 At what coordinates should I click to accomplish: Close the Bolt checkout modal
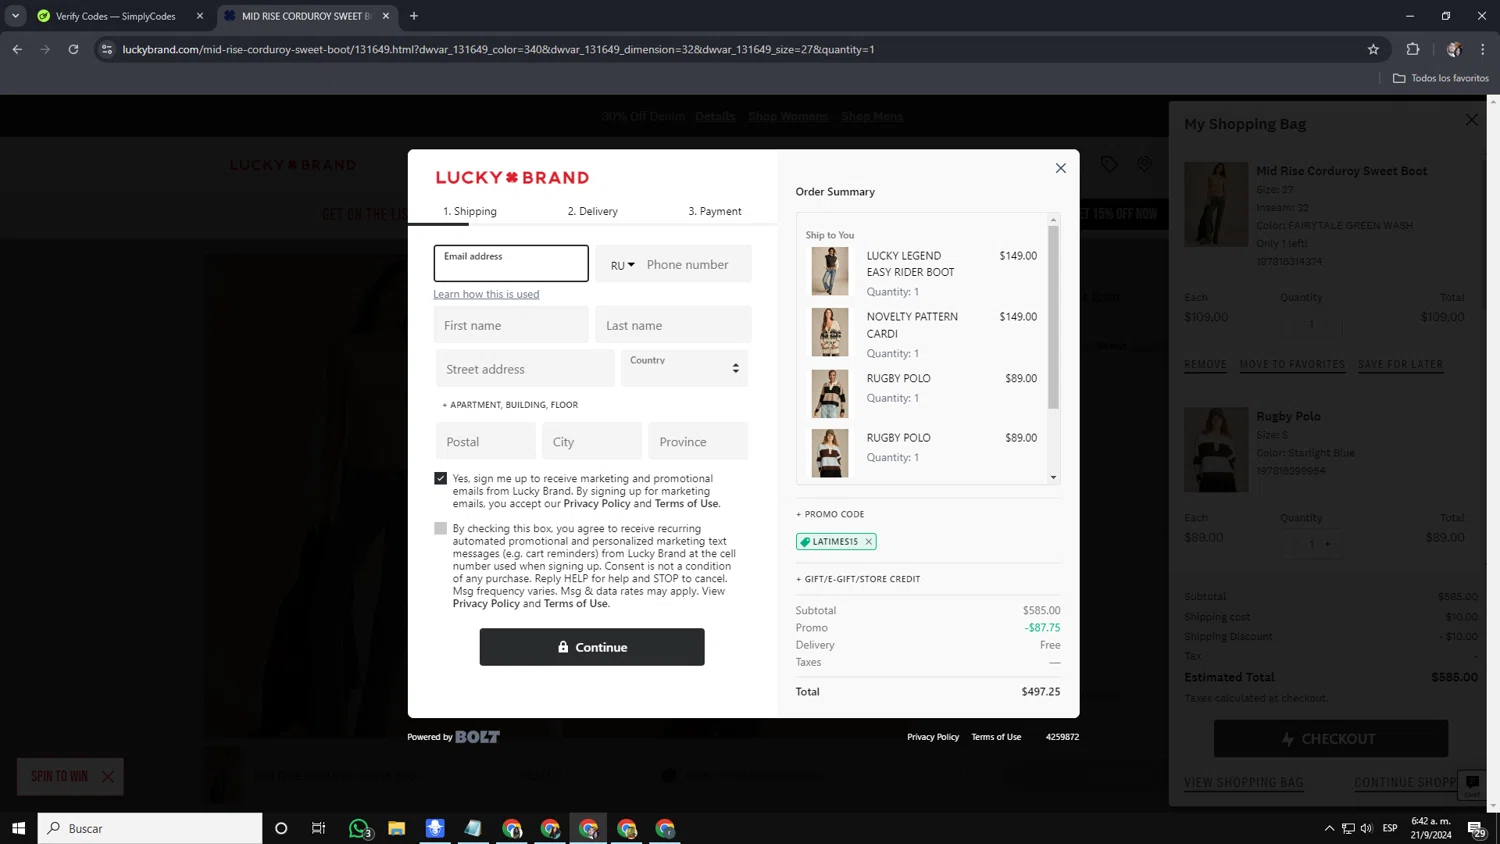pos(1061,168)
